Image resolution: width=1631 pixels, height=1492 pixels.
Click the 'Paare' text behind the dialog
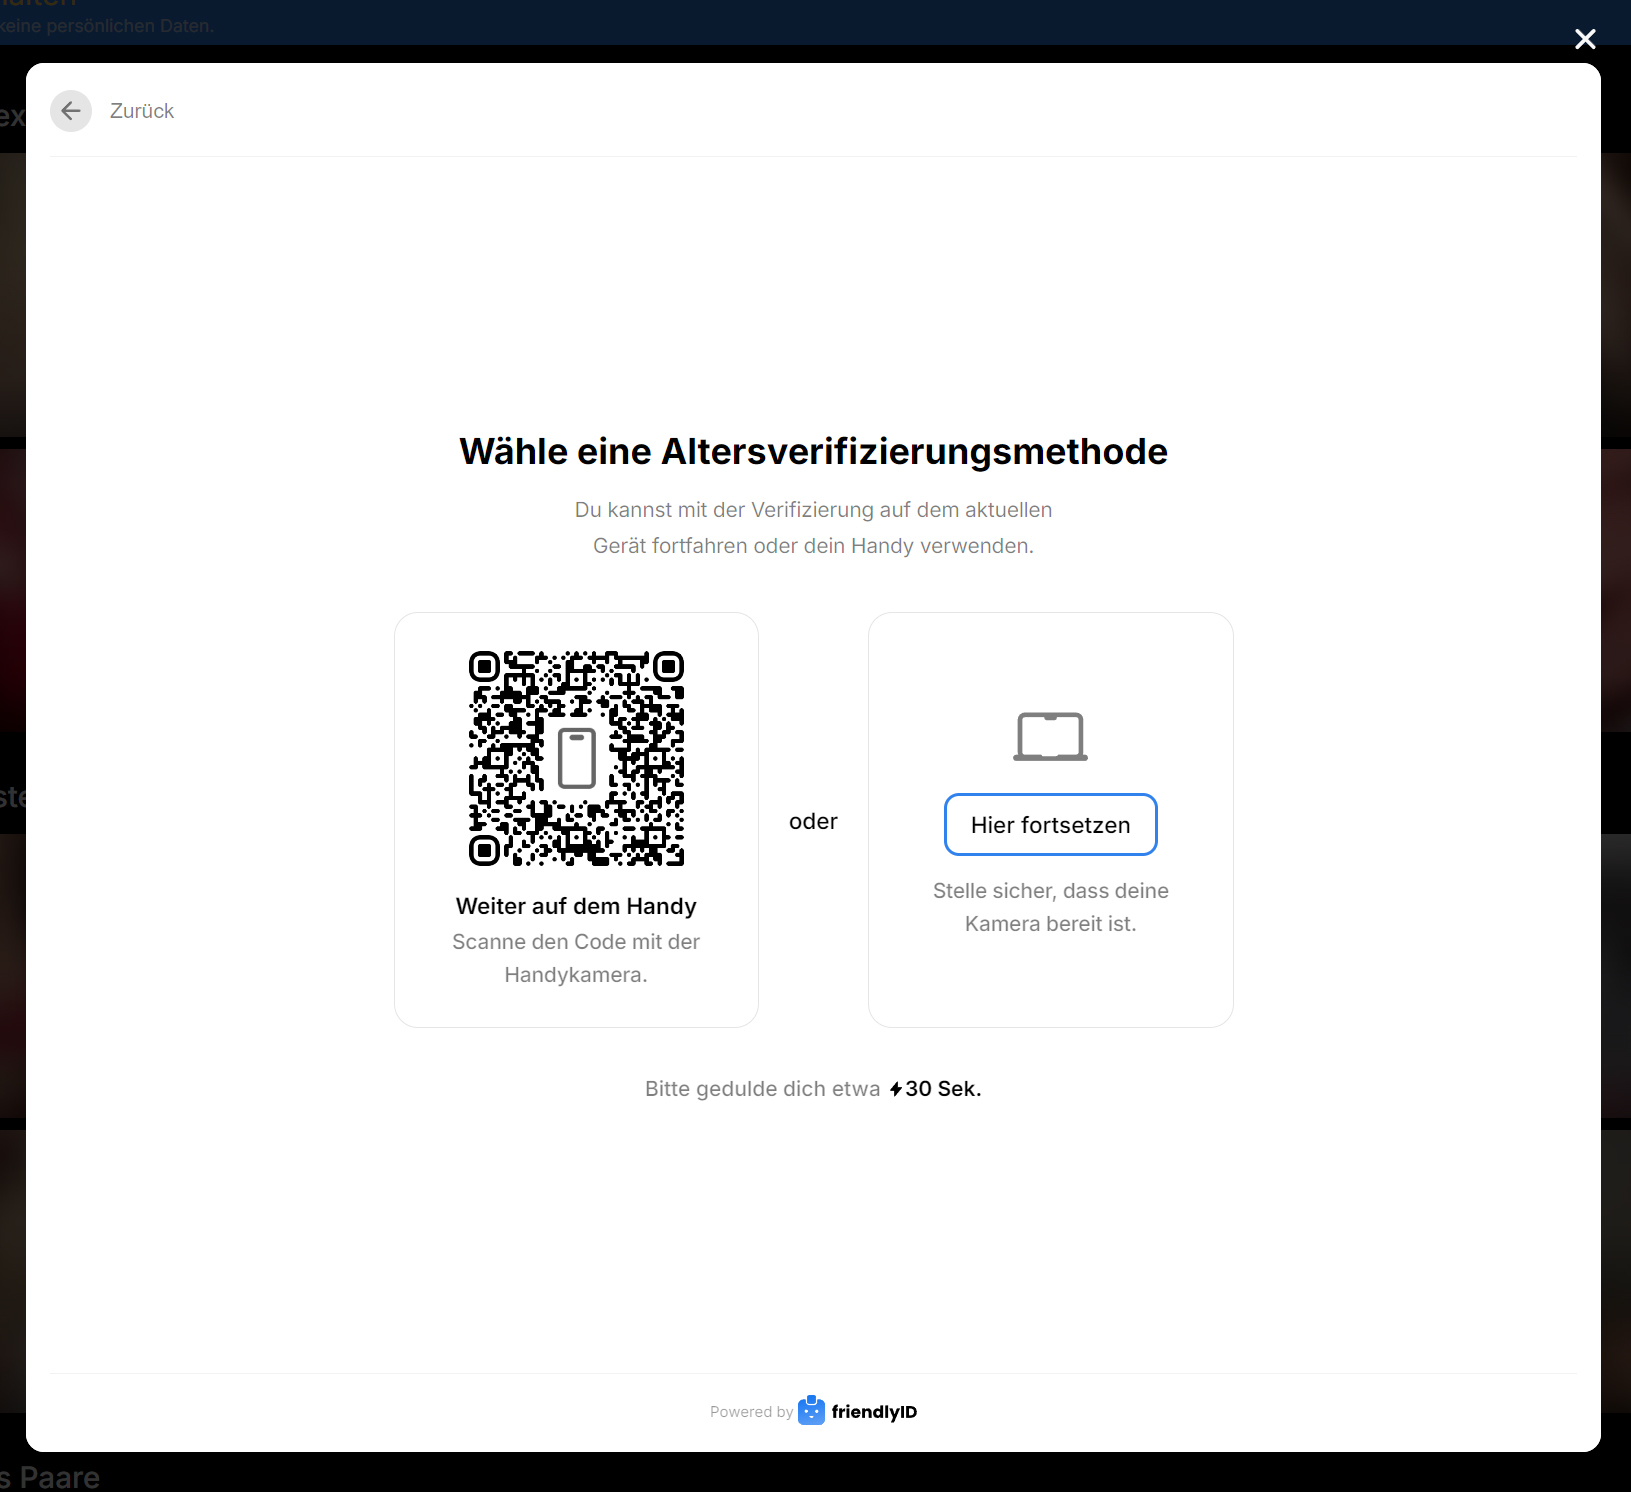(x=59, y=1477)
